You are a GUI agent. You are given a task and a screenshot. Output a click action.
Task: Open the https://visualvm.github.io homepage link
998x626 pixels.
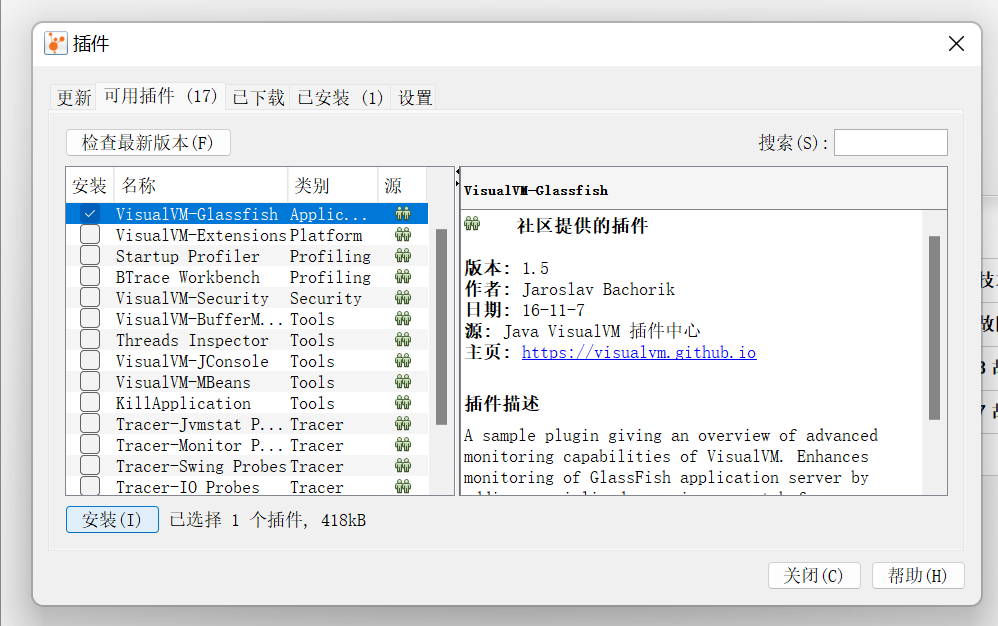(x=639, y=352)
